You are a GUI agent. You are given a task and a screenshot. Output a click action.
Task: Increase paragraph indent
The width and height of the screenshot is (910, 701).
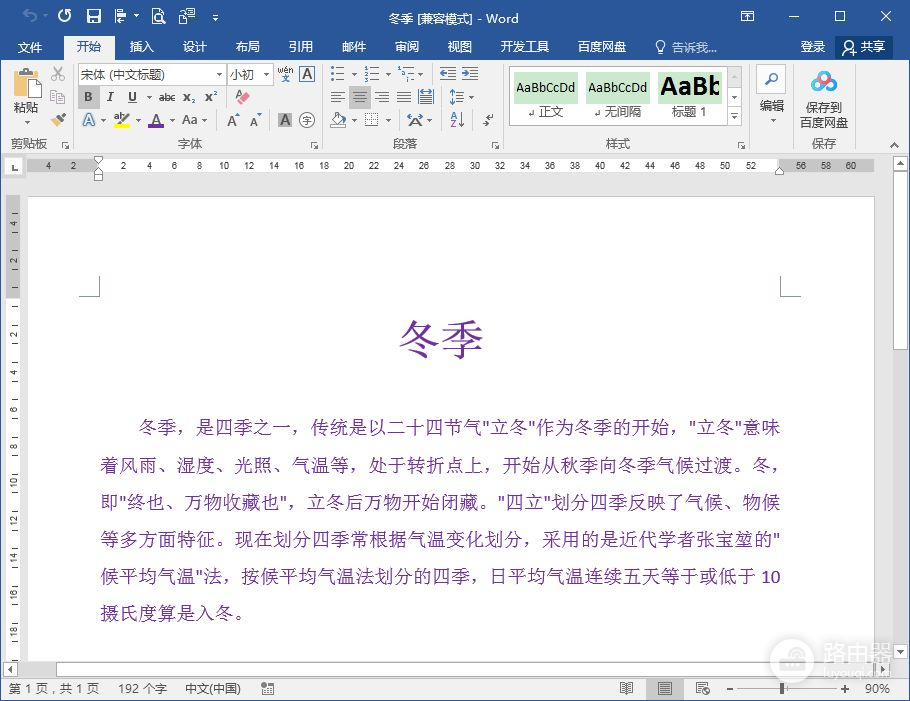469,74
